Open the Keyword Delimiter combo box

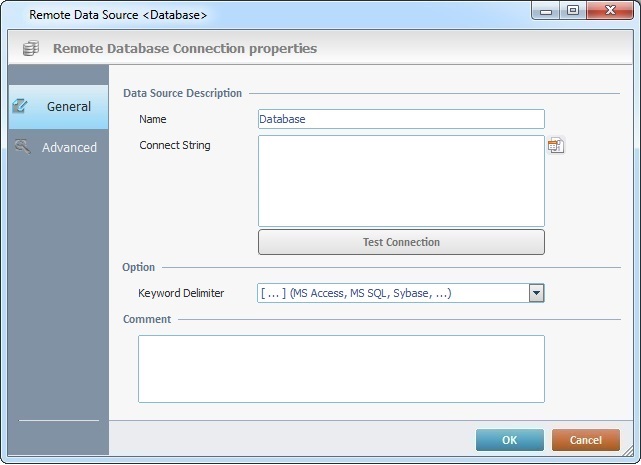coord(392,293)
